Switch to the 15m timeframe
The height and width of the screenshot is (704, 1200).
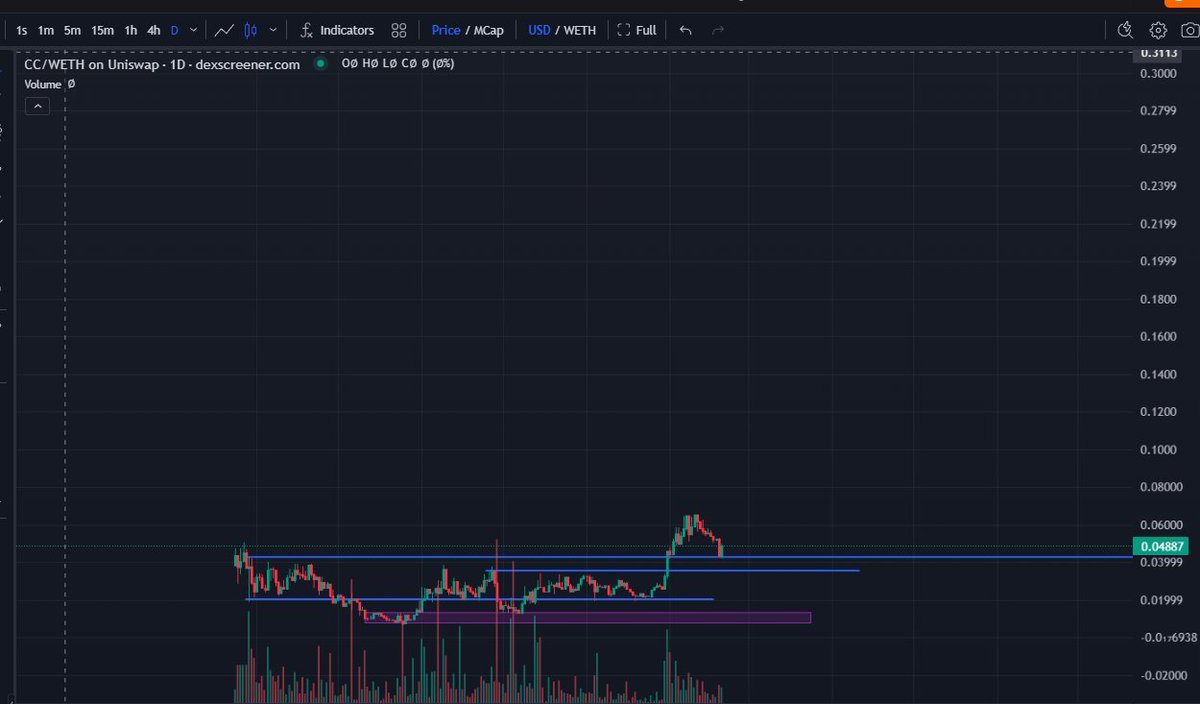point(102,30)
